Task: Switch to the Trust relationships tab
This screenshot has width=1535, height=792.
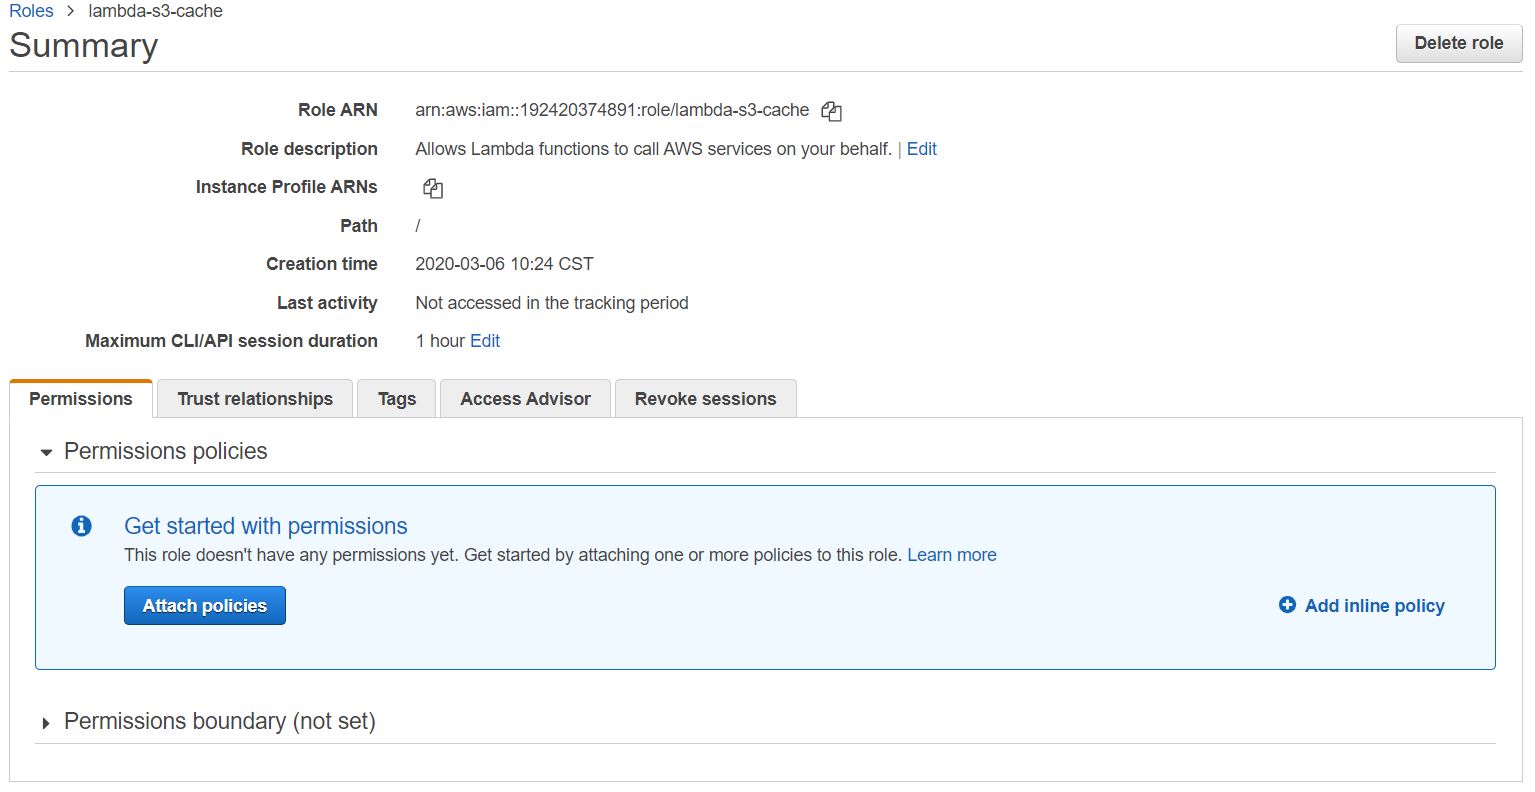Action: [x=255, y=399]
